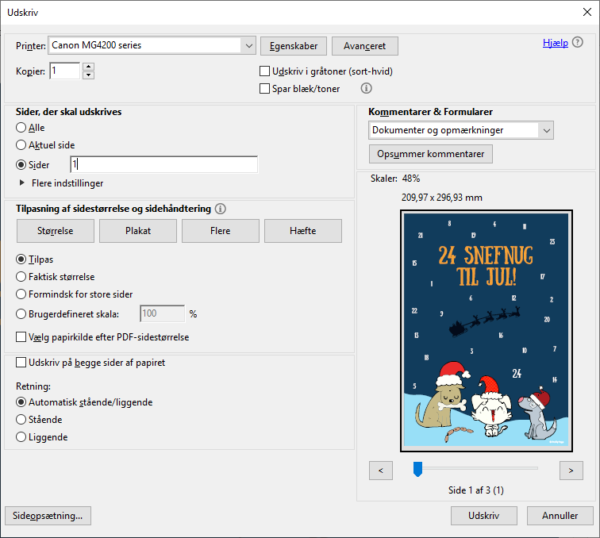The image size is (600, 538).
Task: Click the Brugerdefineret skala percent field
Action: point(162,314)
